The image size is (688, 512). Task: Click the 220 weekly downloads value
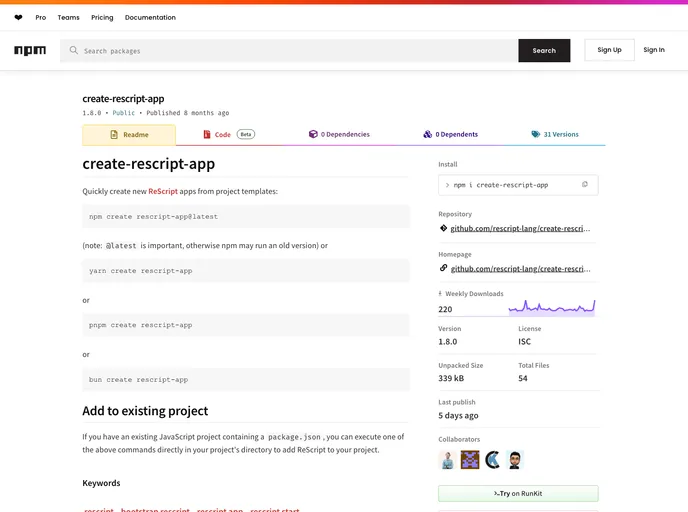(445, 309)
